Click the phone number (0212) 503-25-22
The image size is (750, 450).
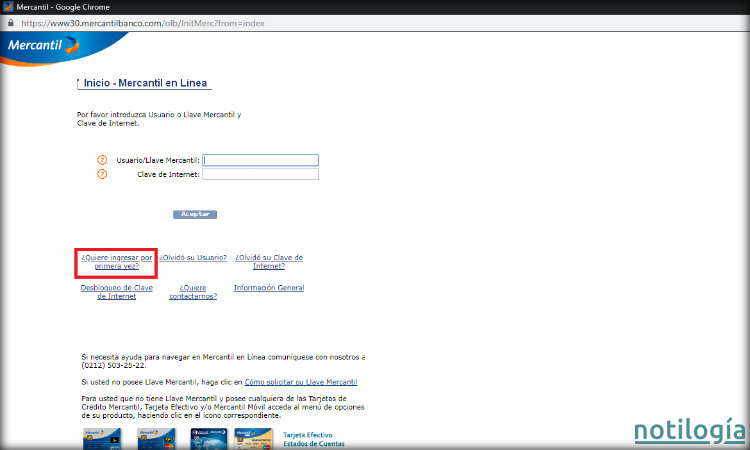click(x=113, y=365)
